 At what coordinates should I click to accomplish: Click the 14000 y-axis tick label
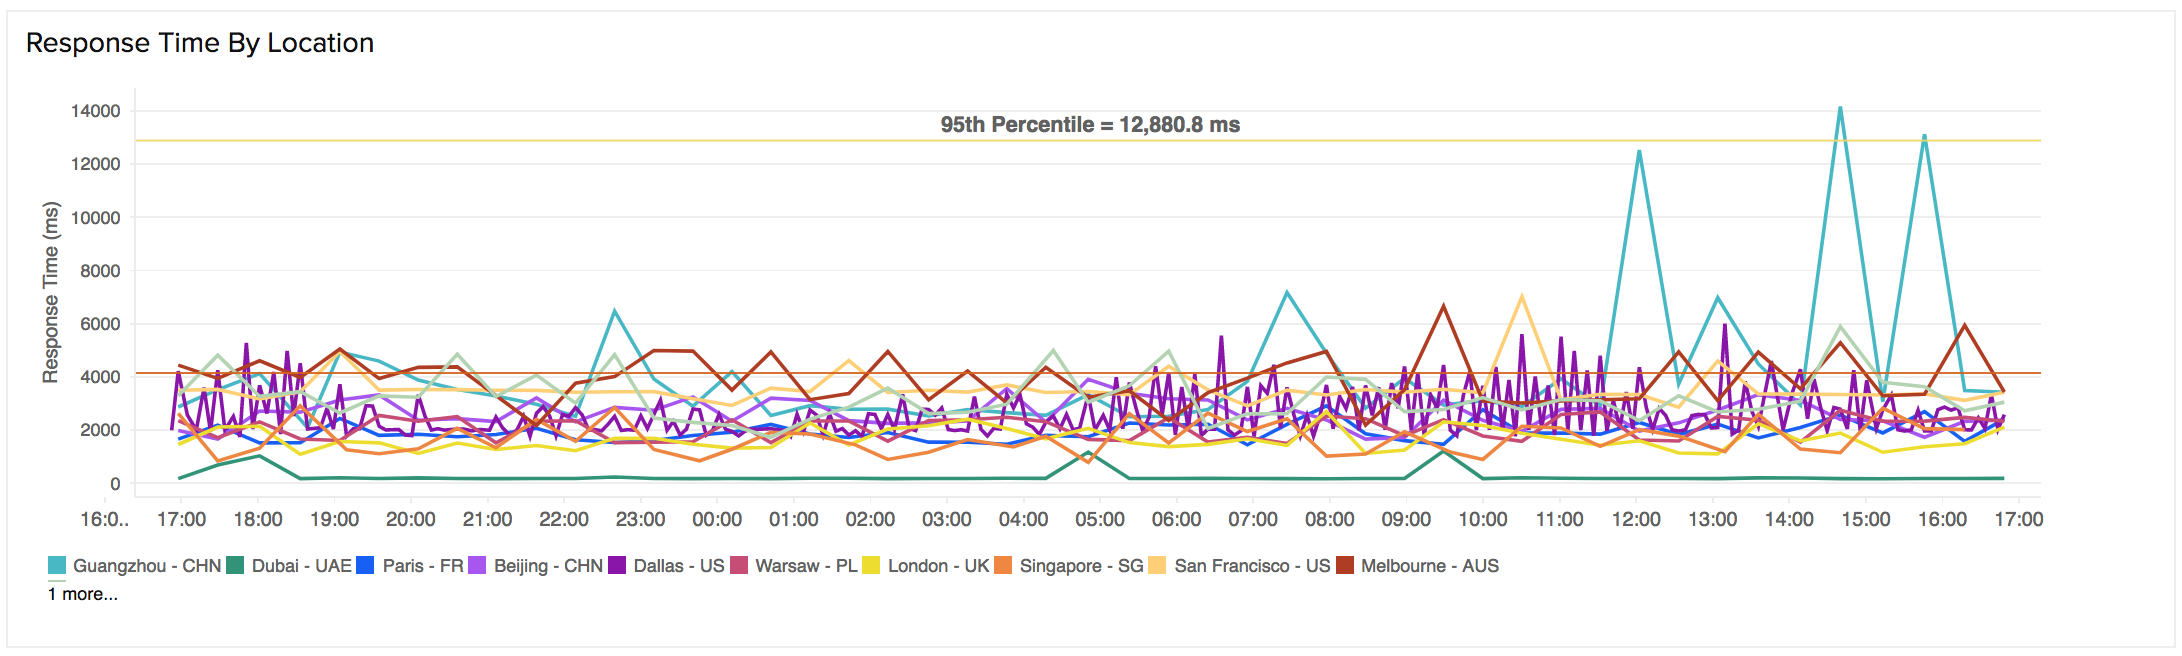pyautogui.click(x=95, y=111)
